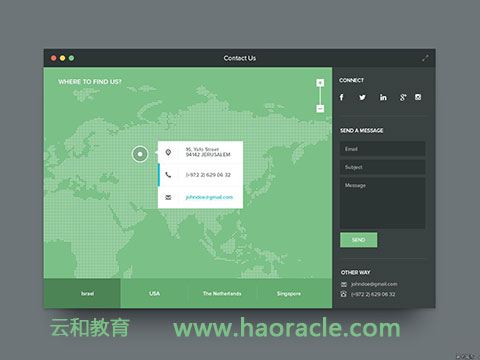Click the map zoom-in plus button
This screenshot has width=480, height=360.
pos(320,83)
